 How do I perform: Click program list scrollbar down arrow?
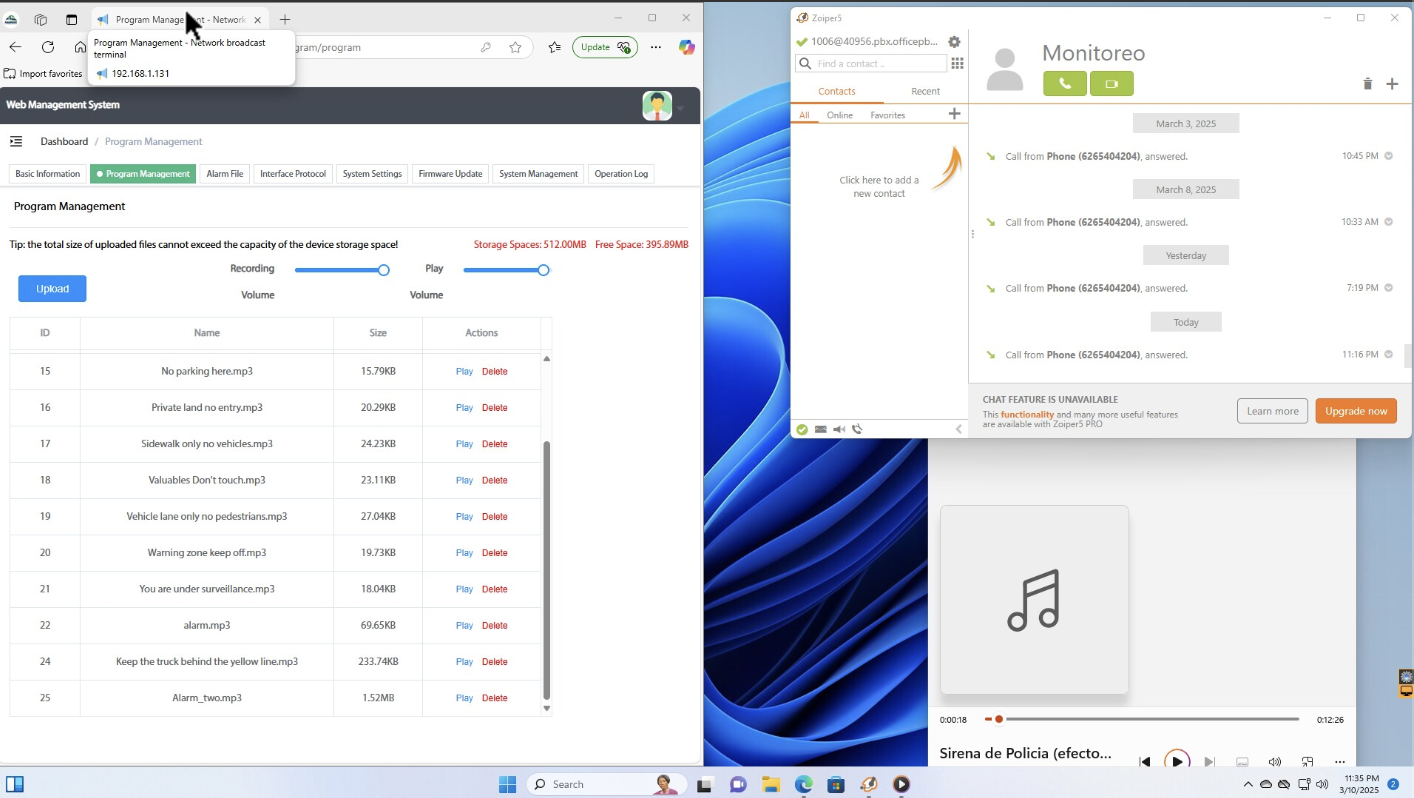[546, 708]
